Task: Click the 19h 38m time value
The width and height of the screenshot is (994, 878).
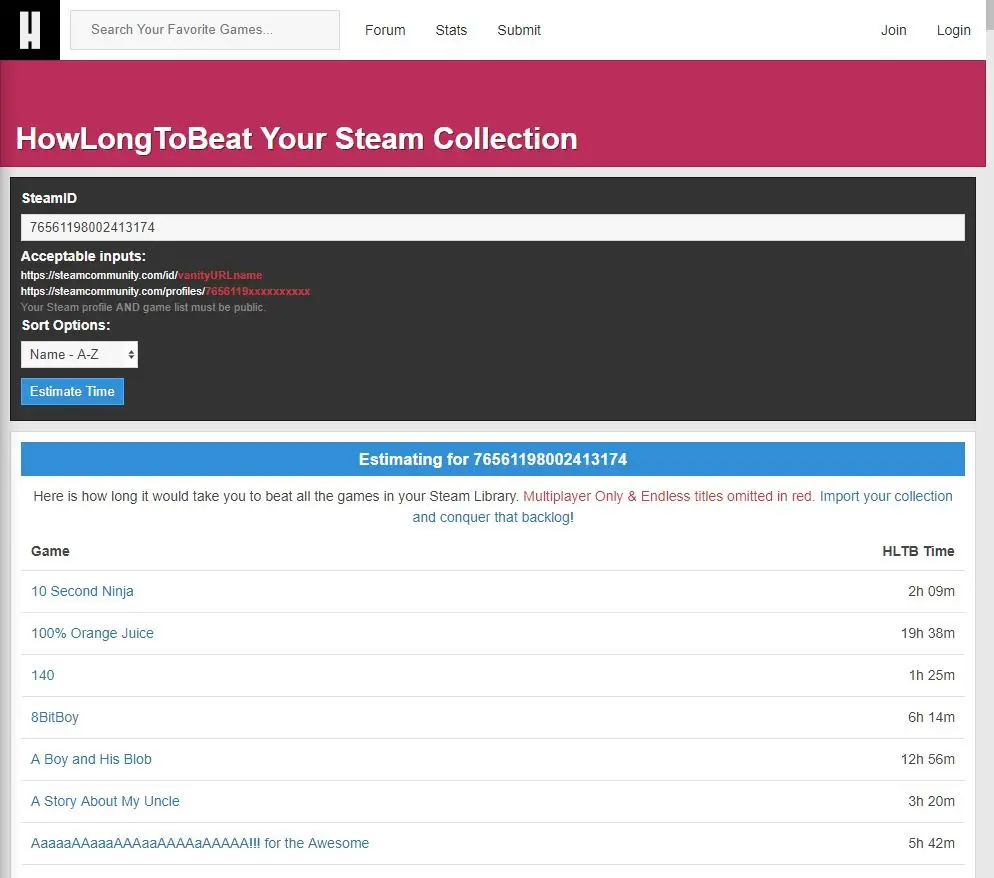Action: tap(927, 633)
